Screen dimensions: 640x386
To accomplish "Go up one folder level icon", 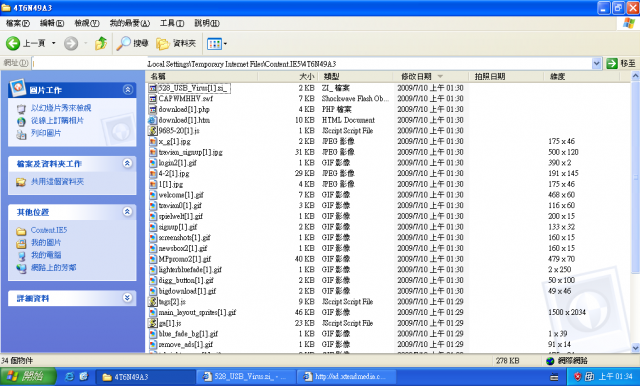I will (x=100, y=43).
